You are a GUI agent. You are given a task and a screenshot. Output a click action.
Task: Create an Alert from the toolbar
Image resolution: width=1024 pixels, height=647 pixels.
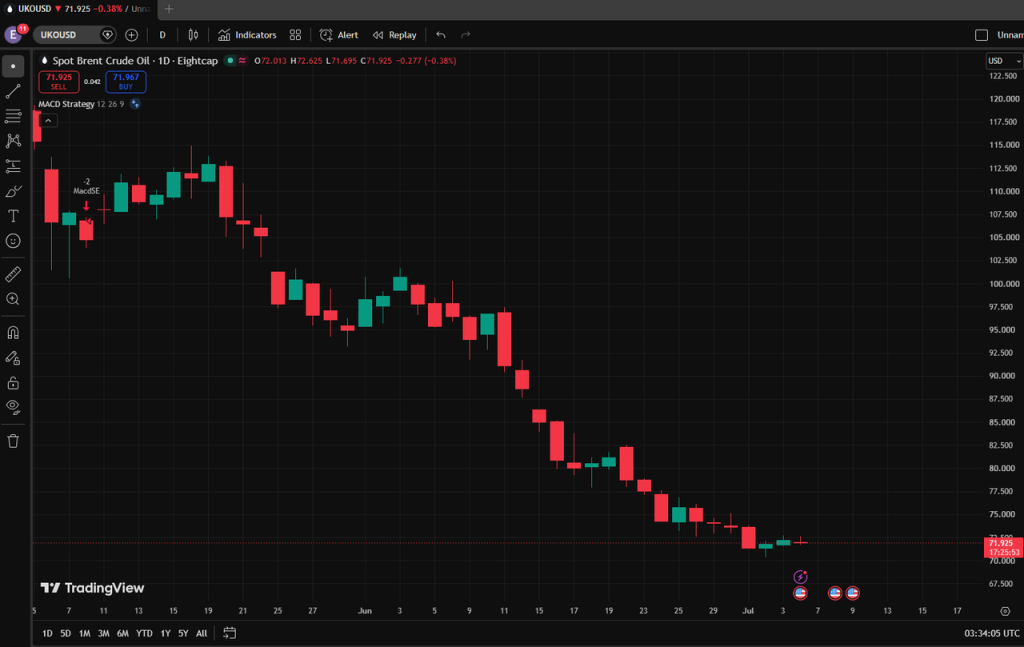click(x=339, y=35)
